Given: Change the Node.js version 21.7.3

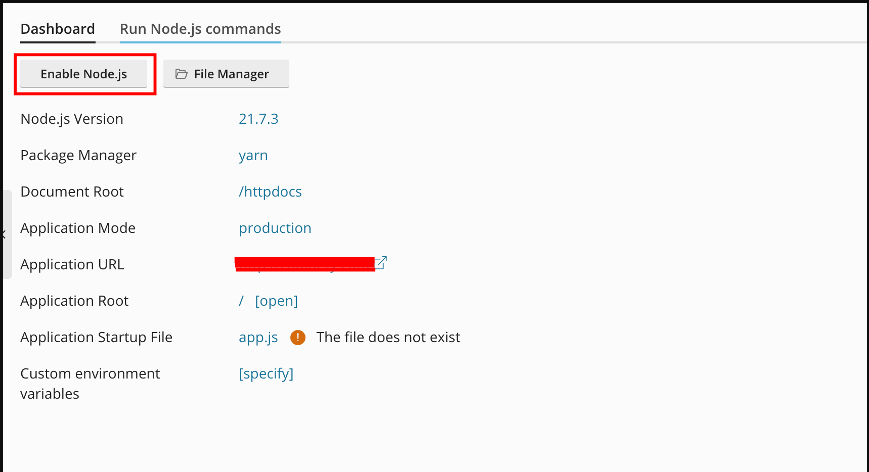Looking at the screenshot, I should [258, 119].
